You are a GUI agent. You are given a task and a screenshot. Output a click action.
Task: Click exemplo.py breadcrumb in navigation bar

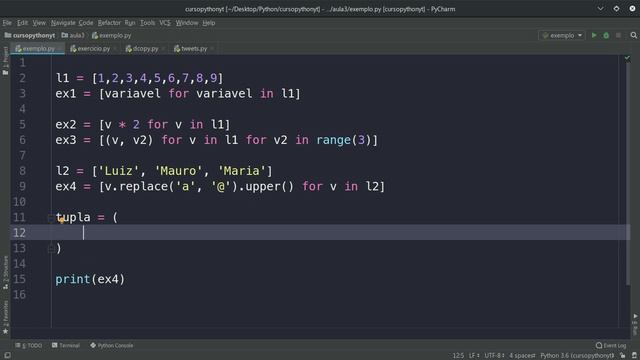point(111,36)
